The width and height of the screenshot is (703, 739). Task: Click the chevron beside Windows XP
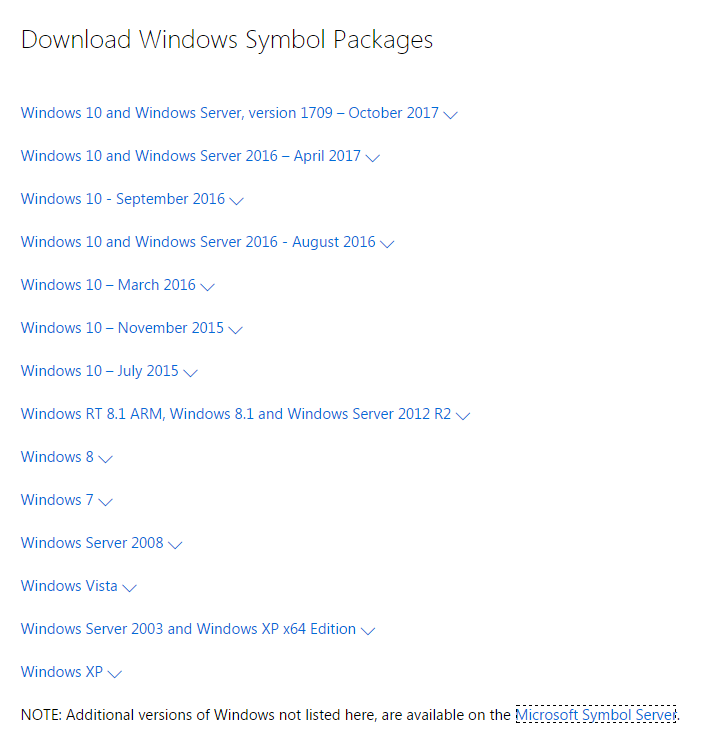[x=114, y=674]
